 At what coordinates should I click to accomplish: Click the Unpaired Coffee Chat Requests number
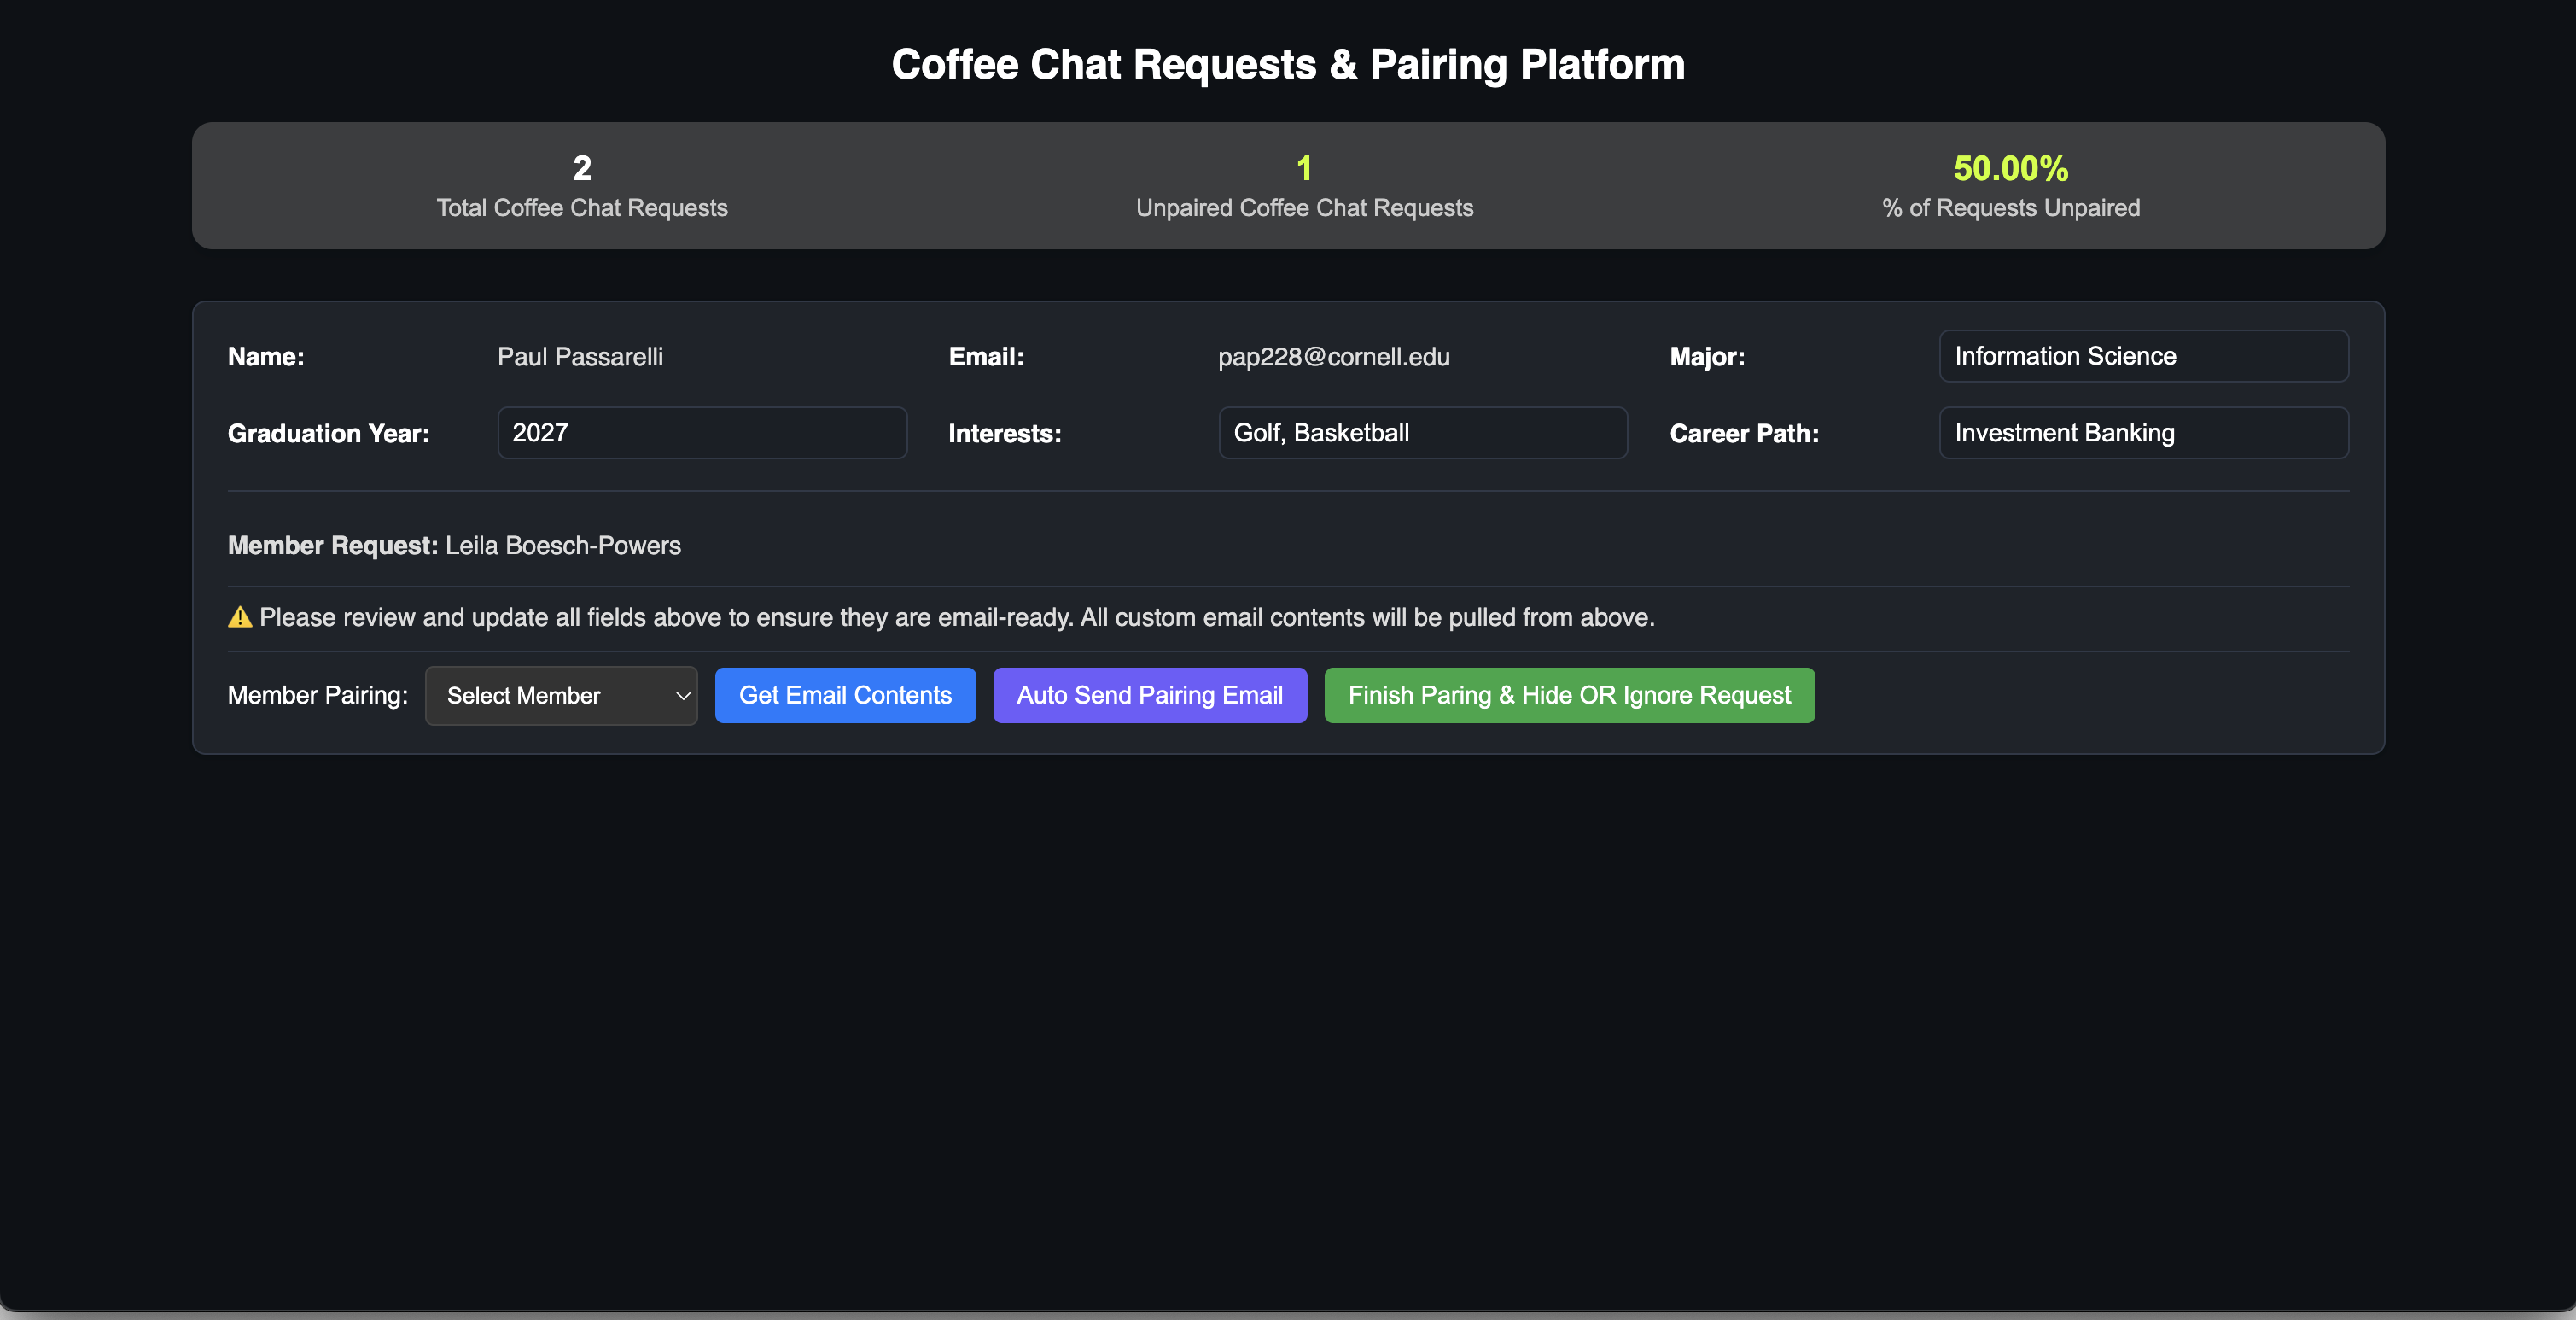click(1304, 168)
